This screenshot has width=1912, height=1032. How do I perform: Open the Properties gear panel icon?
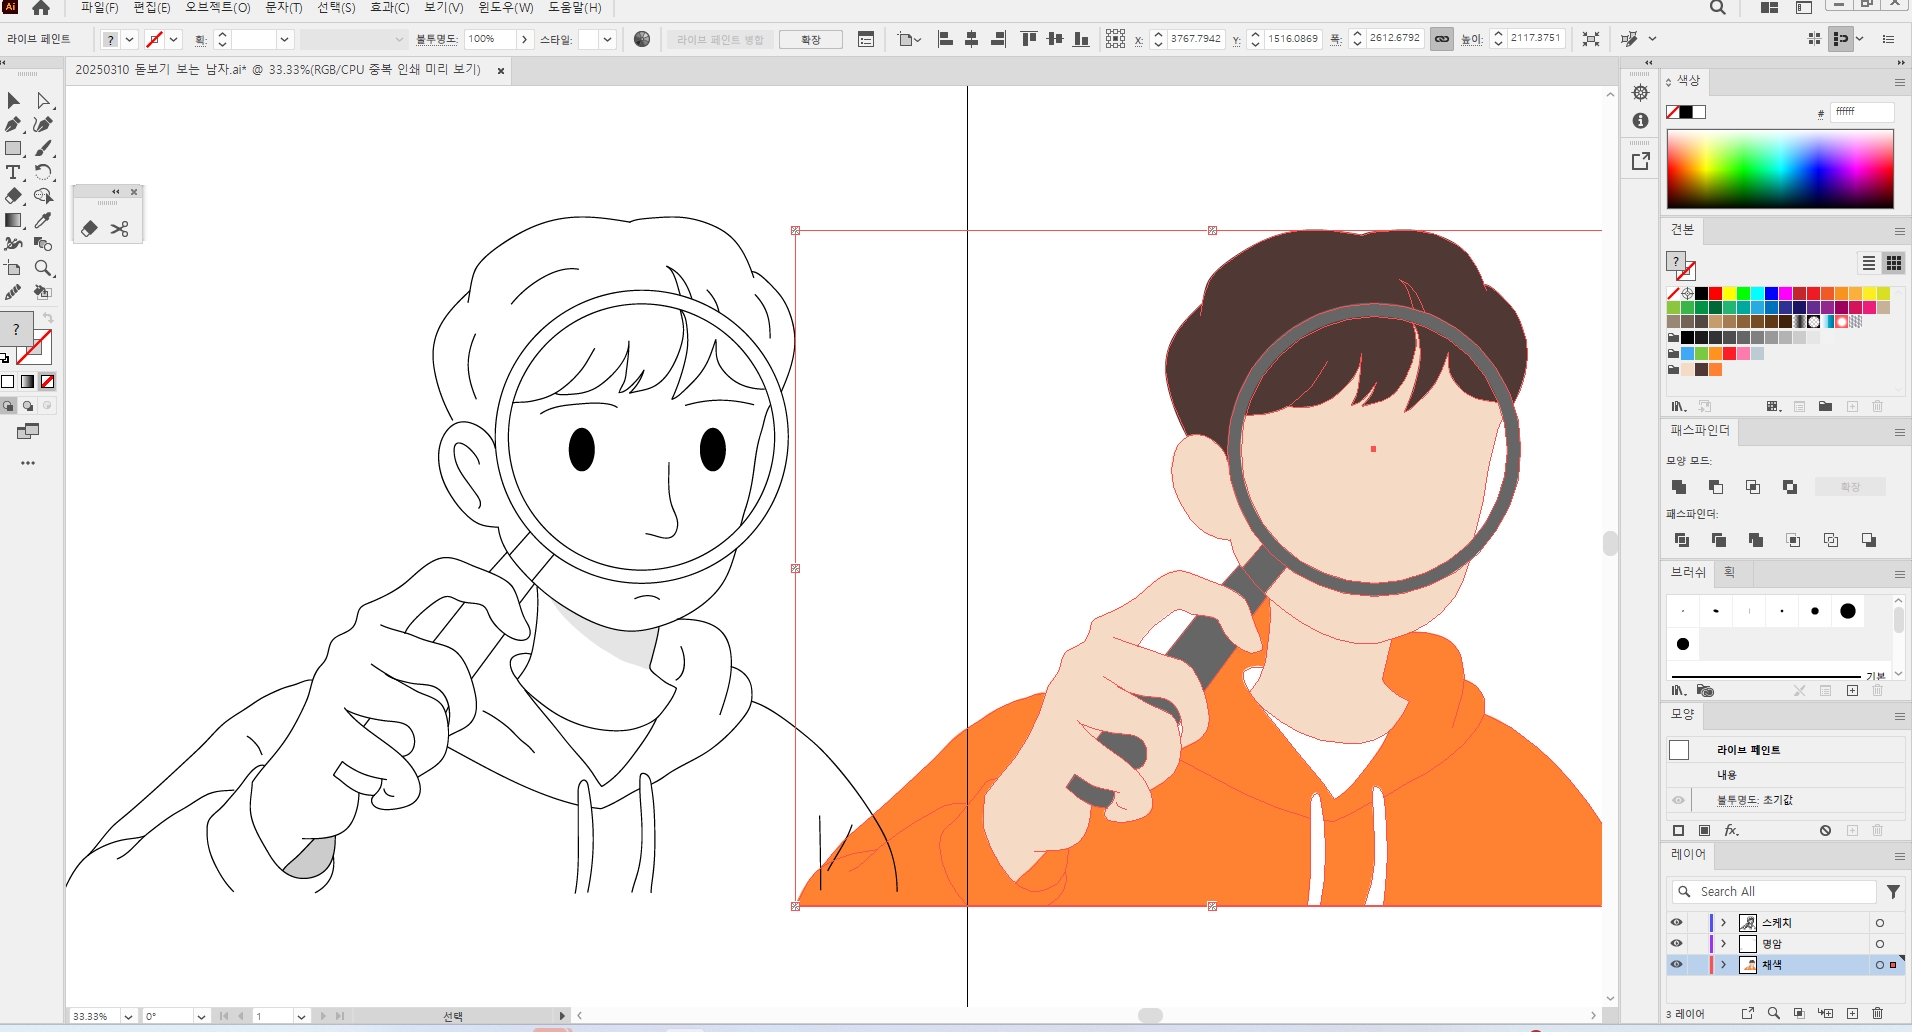[1640, 93]
